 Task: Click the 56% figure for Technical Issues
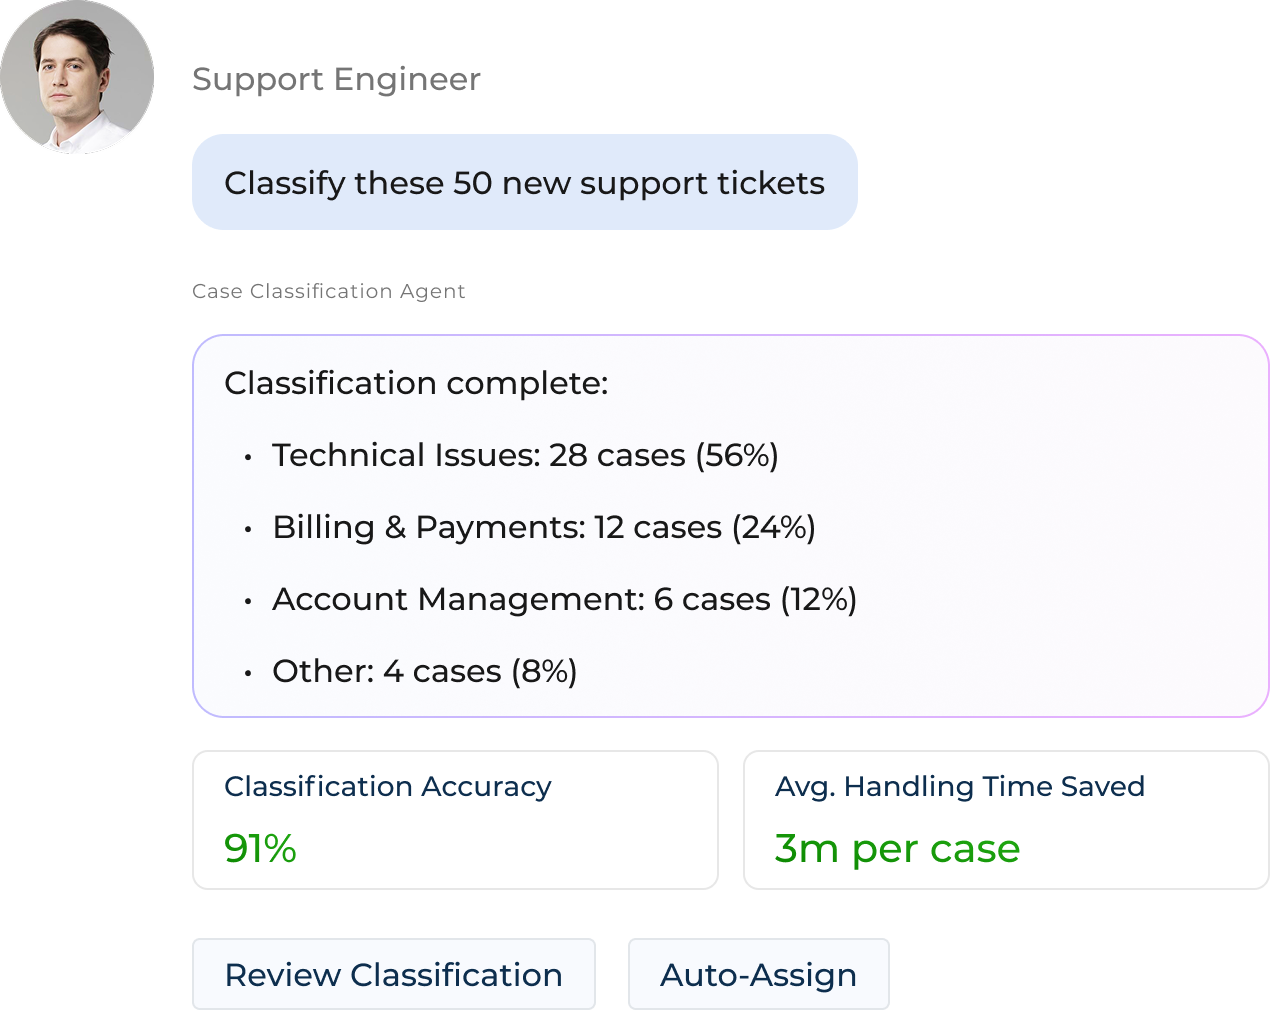point(737,455)
